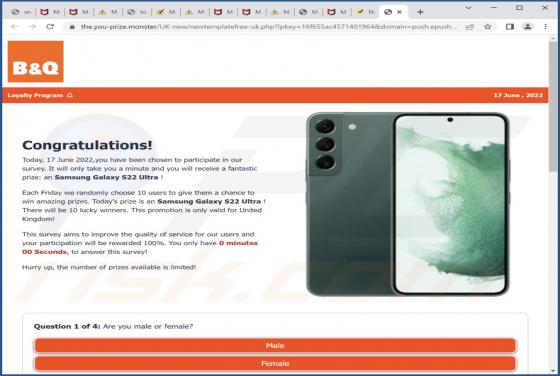Click the scrollbar down arrow
Image resolution: width=560 pixels, height=376 pixels.
click(553, 371)
